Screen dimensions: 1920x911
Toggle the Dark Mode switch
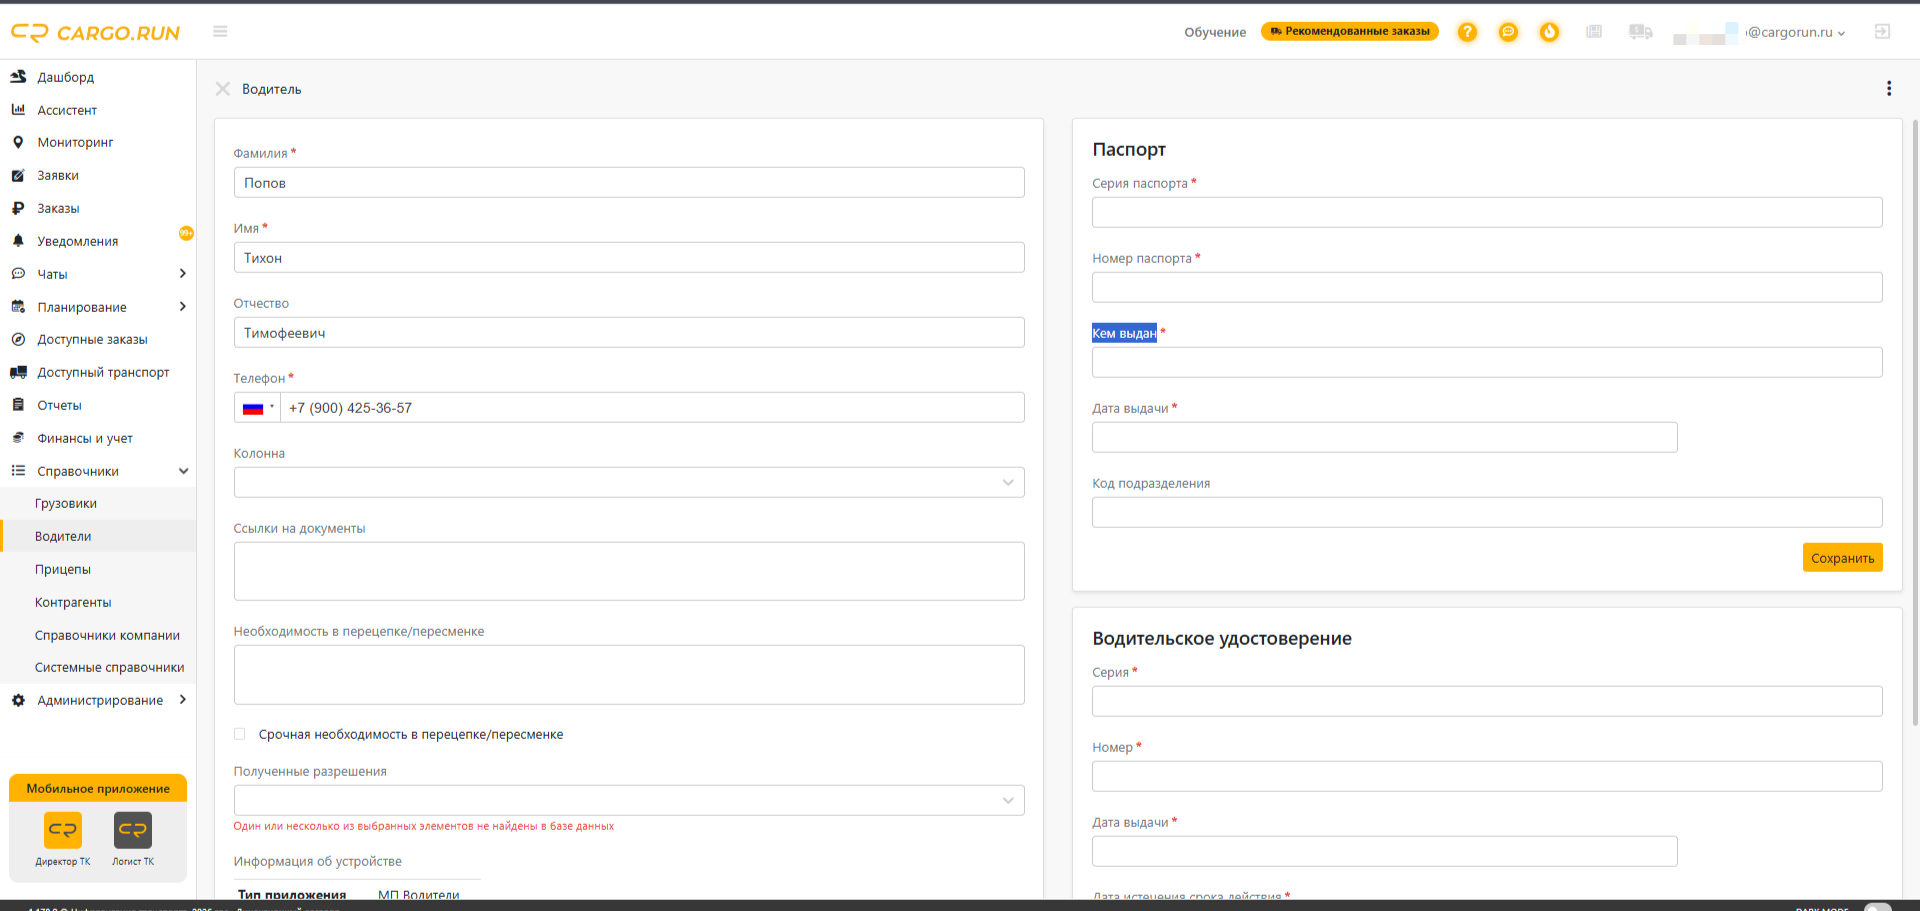(x=1877, y=907)
